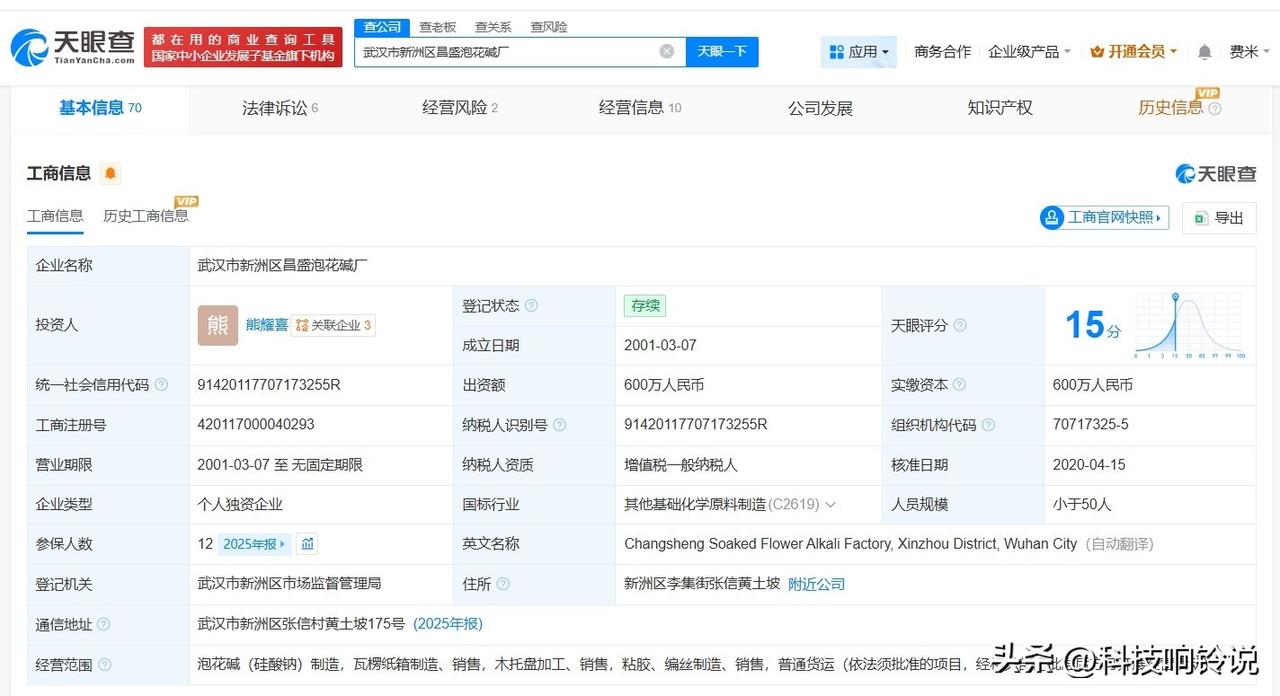Click investor avatar 熊
Image resolution: width=1280 pixels, height=696 pixels.
pos(218,325)
